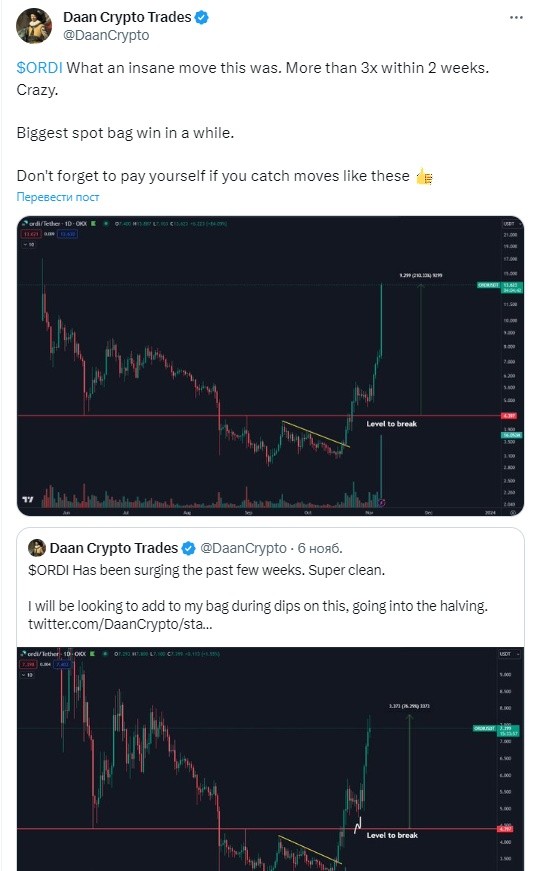The image size is (540, 871).
Task: Click the @DaanCrypto handle in quoted post
Action: coord(243,548)
